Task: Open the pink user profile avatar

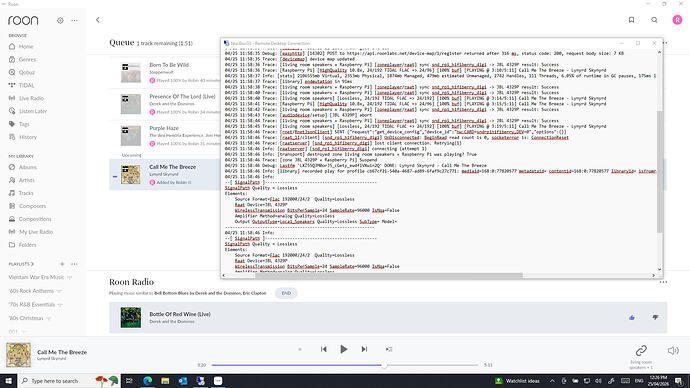Action: [677, 20]
